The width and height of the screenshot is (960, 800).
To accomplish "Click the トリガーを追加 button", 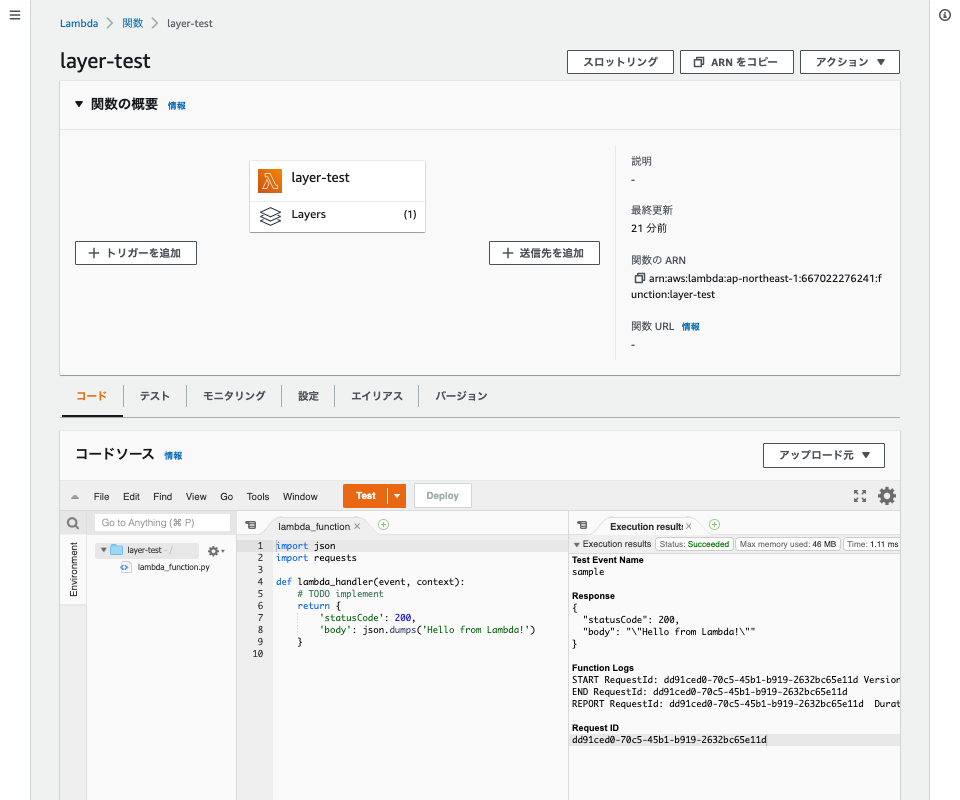I will click(x=135, y=252).
